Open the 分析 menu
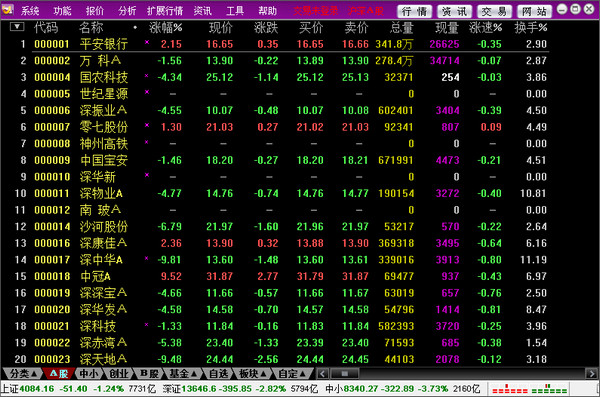 [127, 11]
